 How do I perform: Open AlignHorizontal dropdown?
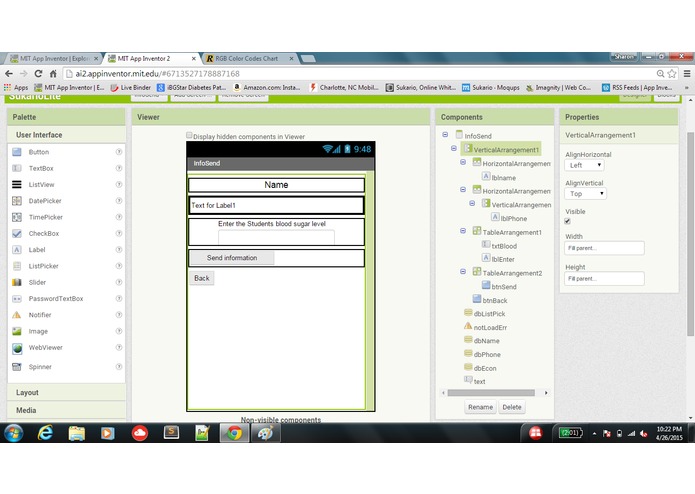(x=585, y=165)
